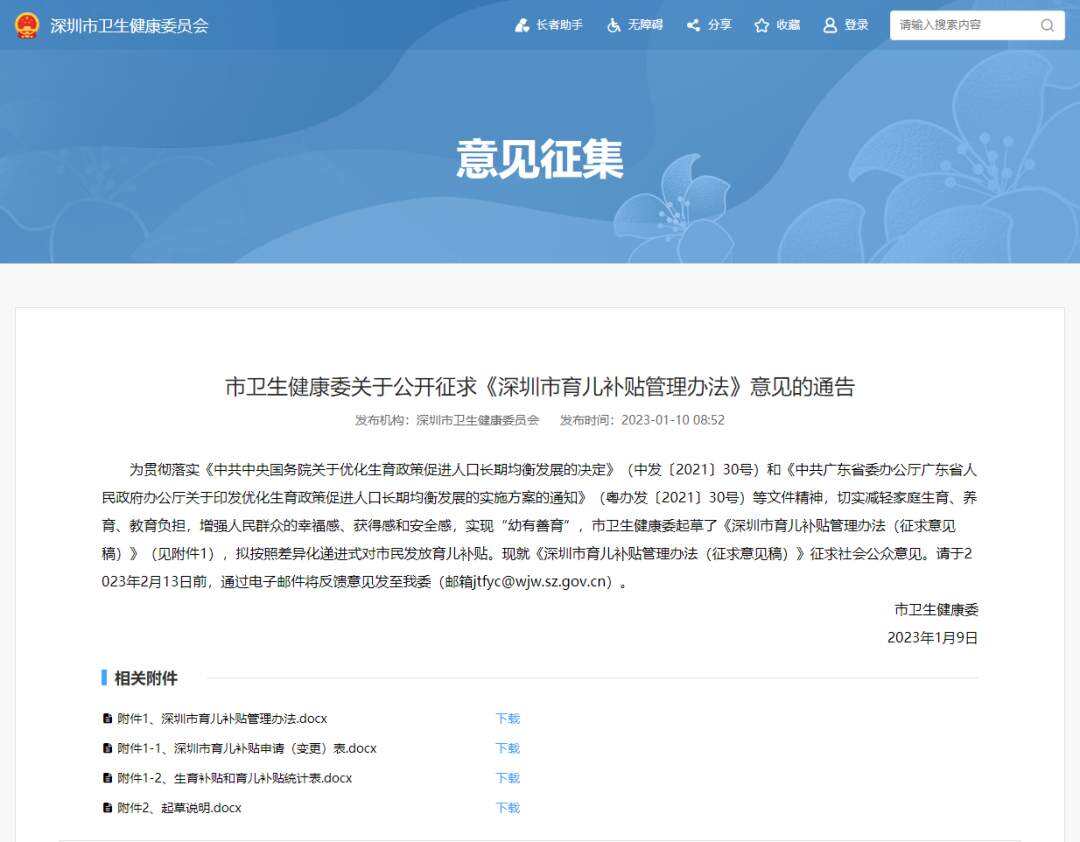Download 附件2 起草说明.docx
1080x842 pixels.
click(x=508, y=808)
